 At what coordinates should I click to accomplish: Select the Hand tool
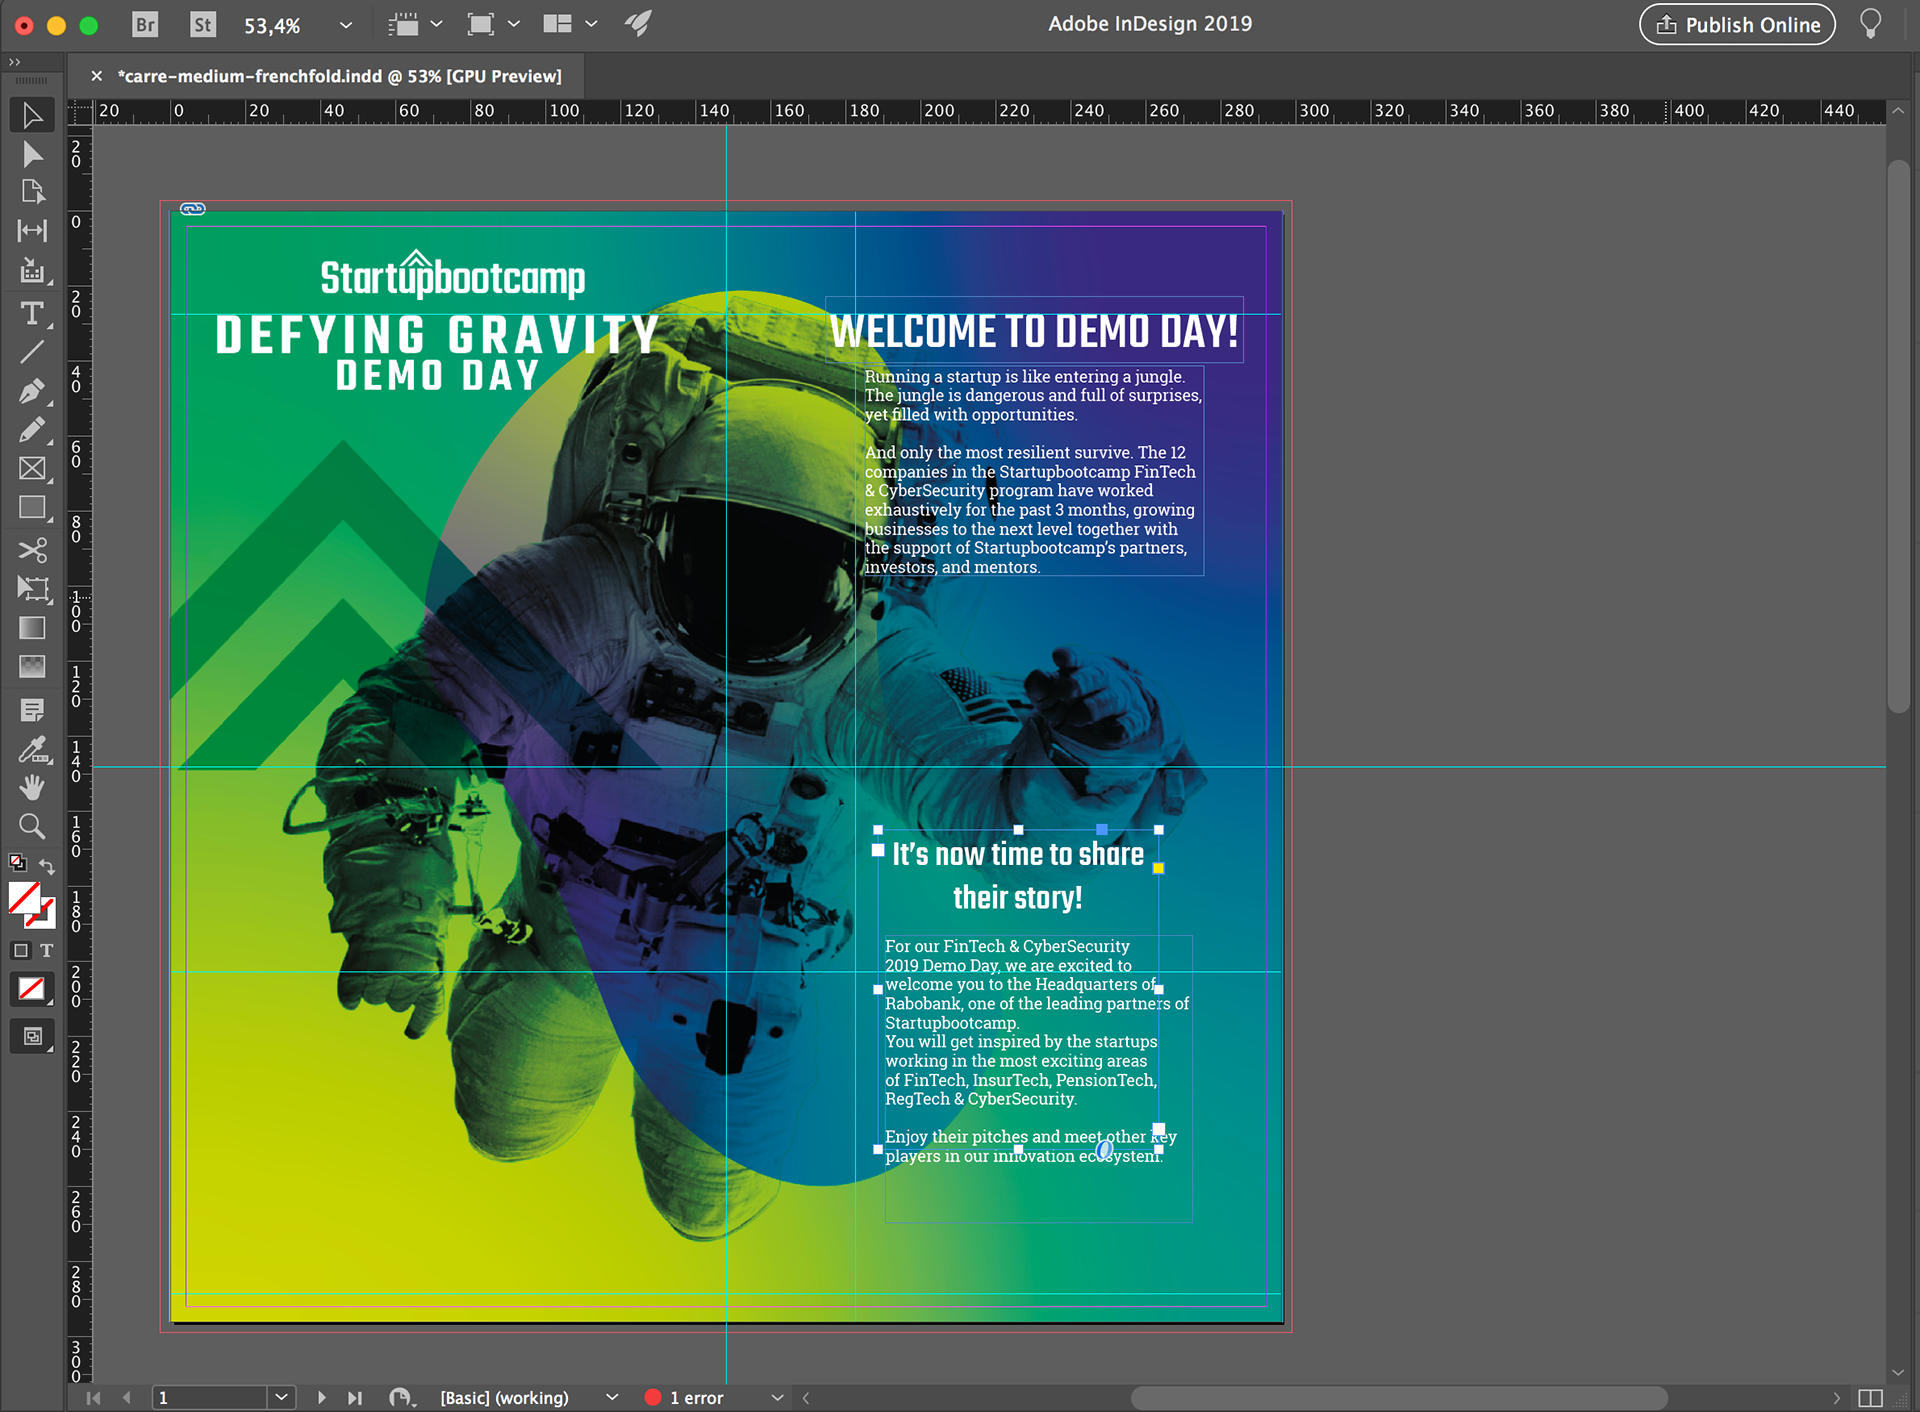pos(32,787)
